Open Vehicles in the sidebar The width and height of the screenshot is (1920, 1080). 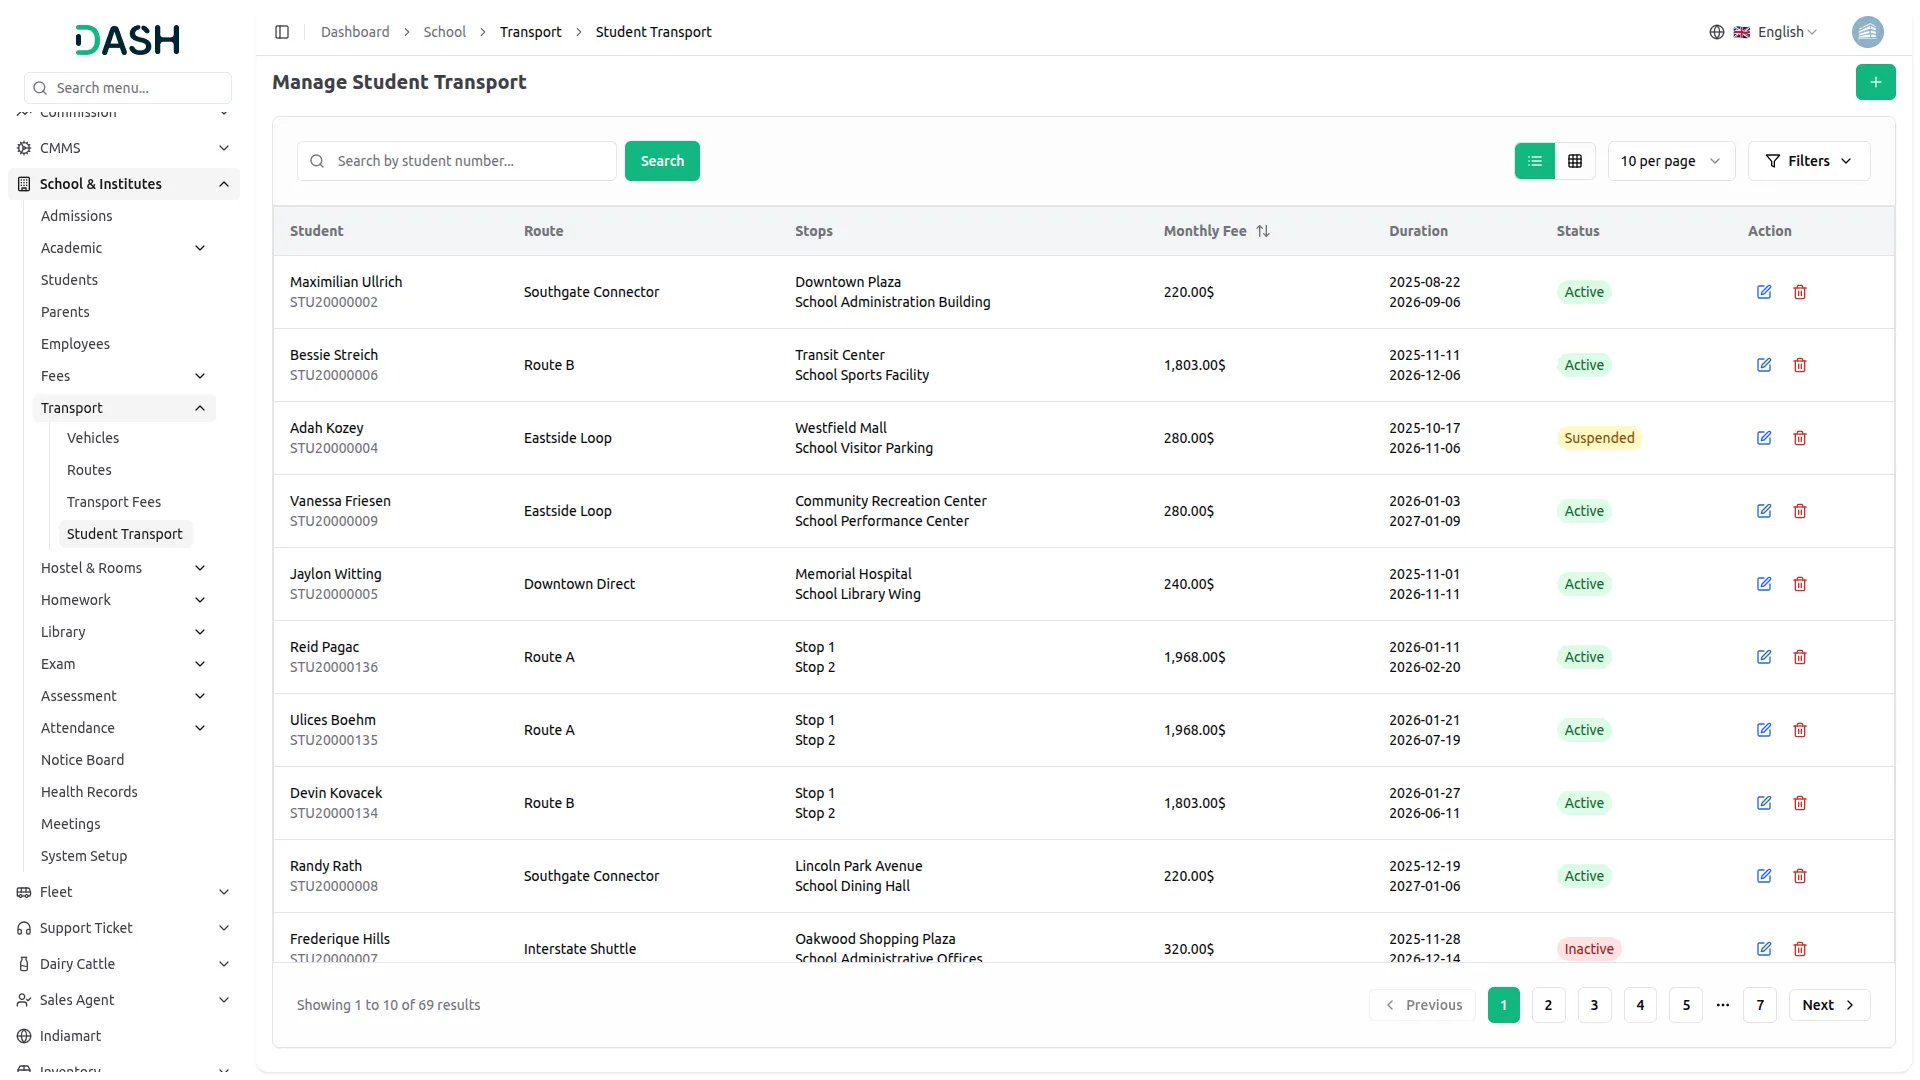pos(93,438)
